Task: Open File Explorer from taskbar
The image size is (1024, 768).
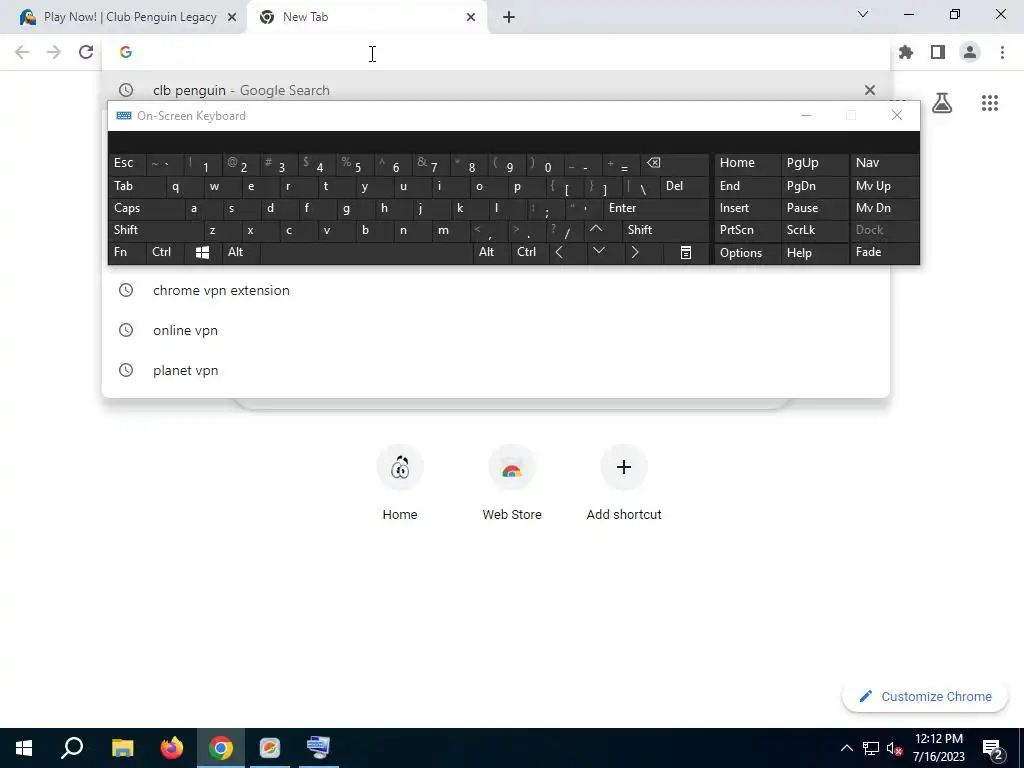Action: 122,748
